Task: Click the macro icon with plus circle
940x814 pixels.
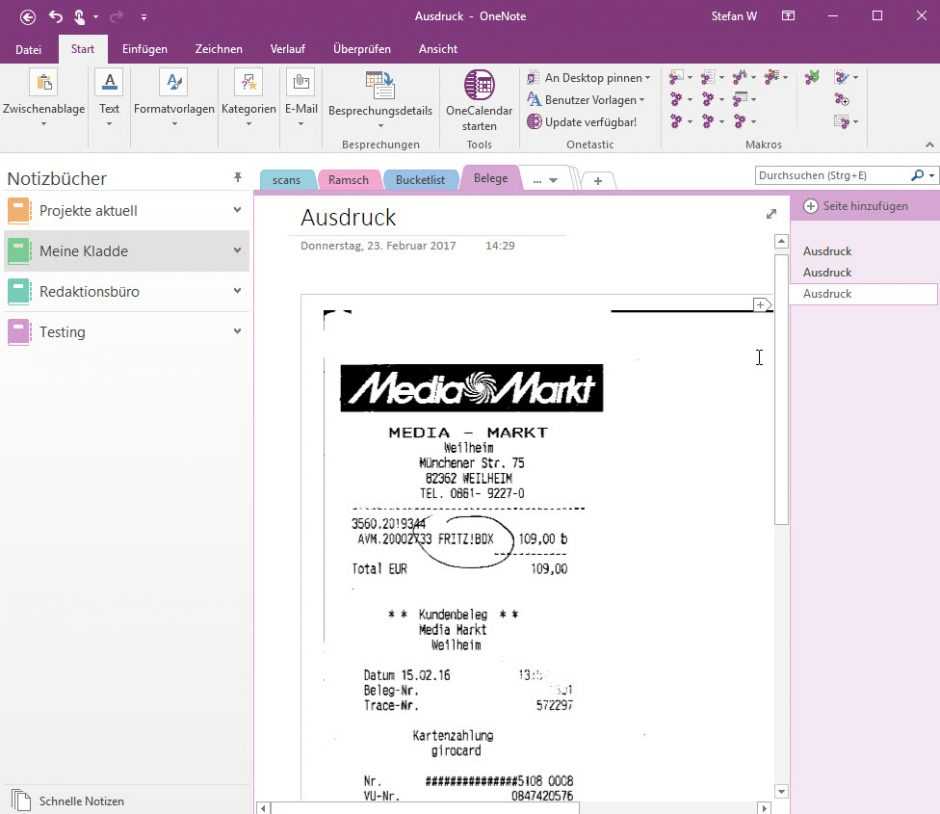Action: (842, 100)
